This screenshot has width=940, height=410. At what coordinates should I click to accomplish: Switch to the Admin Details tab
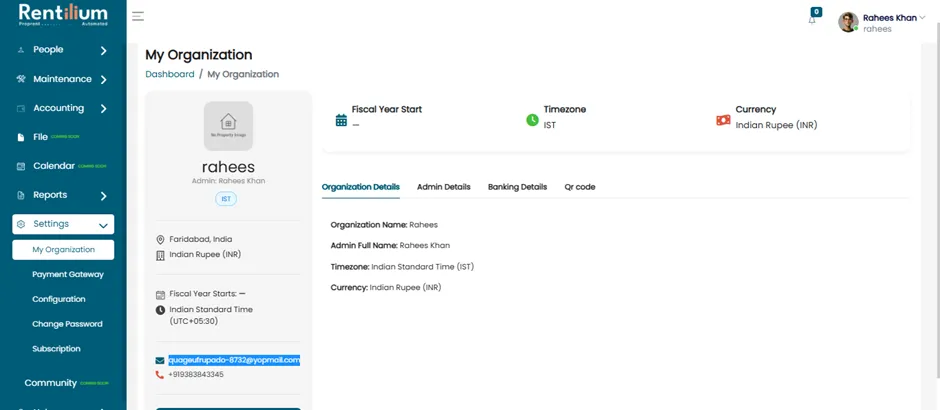(x=444, y=187)
